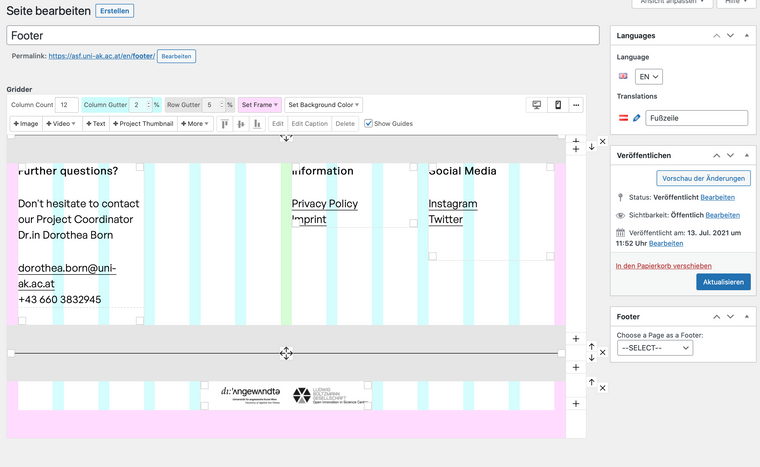
Task: Click the bottom vertical align icon
Action: point(258,124)
